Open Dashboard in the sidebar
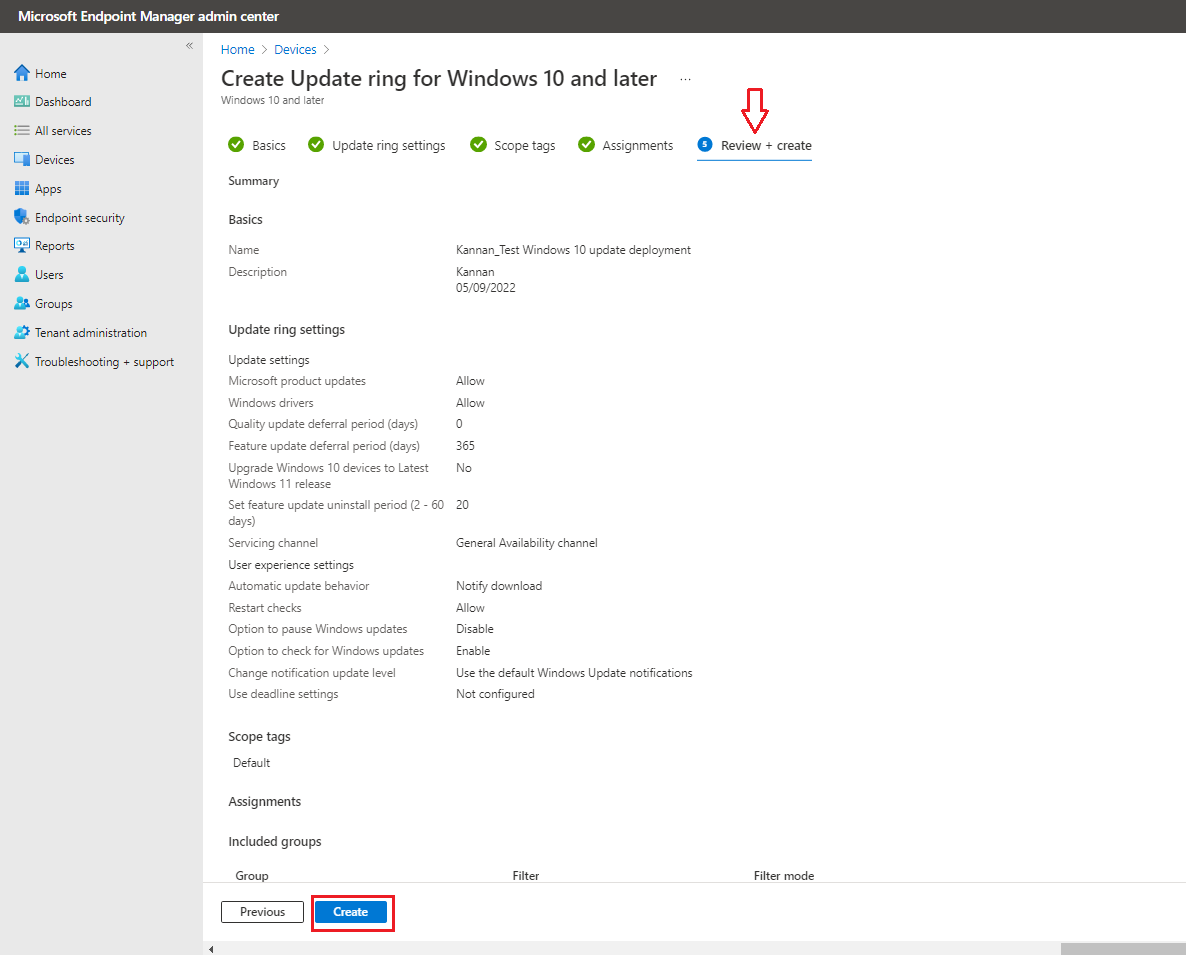Image resolution: width=1186 pixels, height=955 pixels. point(63,101)
